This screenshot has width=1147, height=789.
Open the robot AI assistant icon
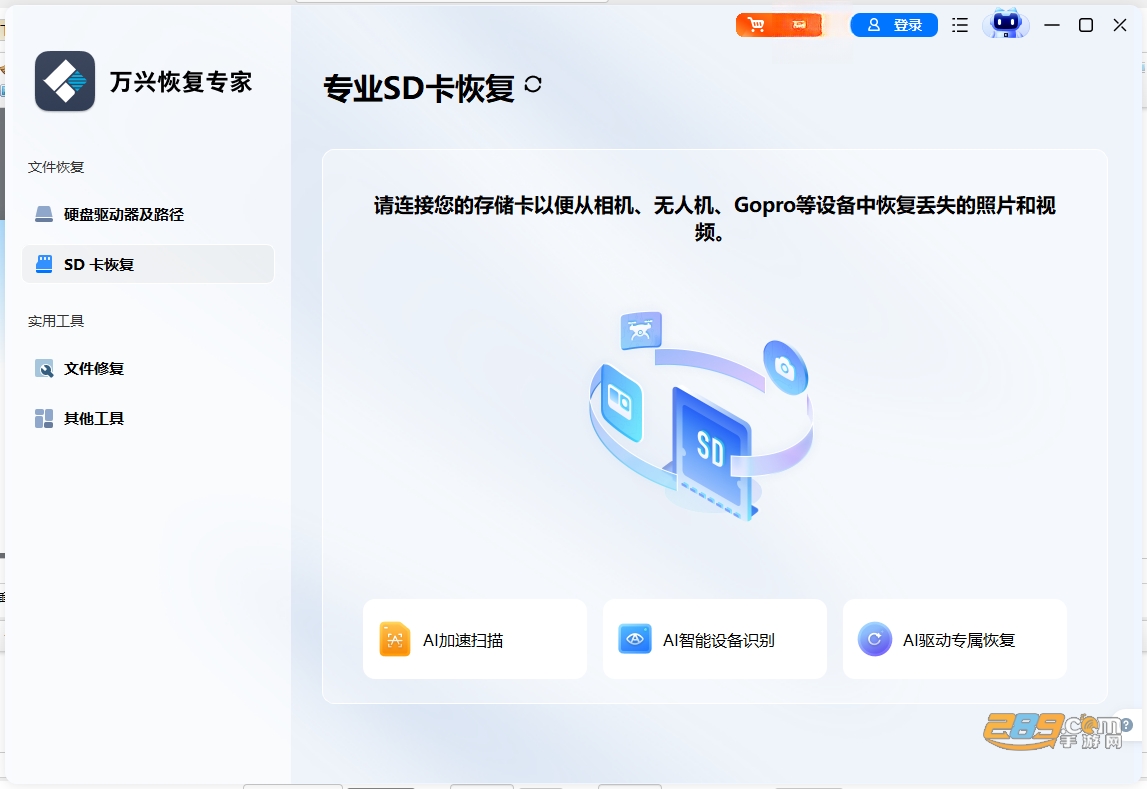click(x=1006, y=24)
